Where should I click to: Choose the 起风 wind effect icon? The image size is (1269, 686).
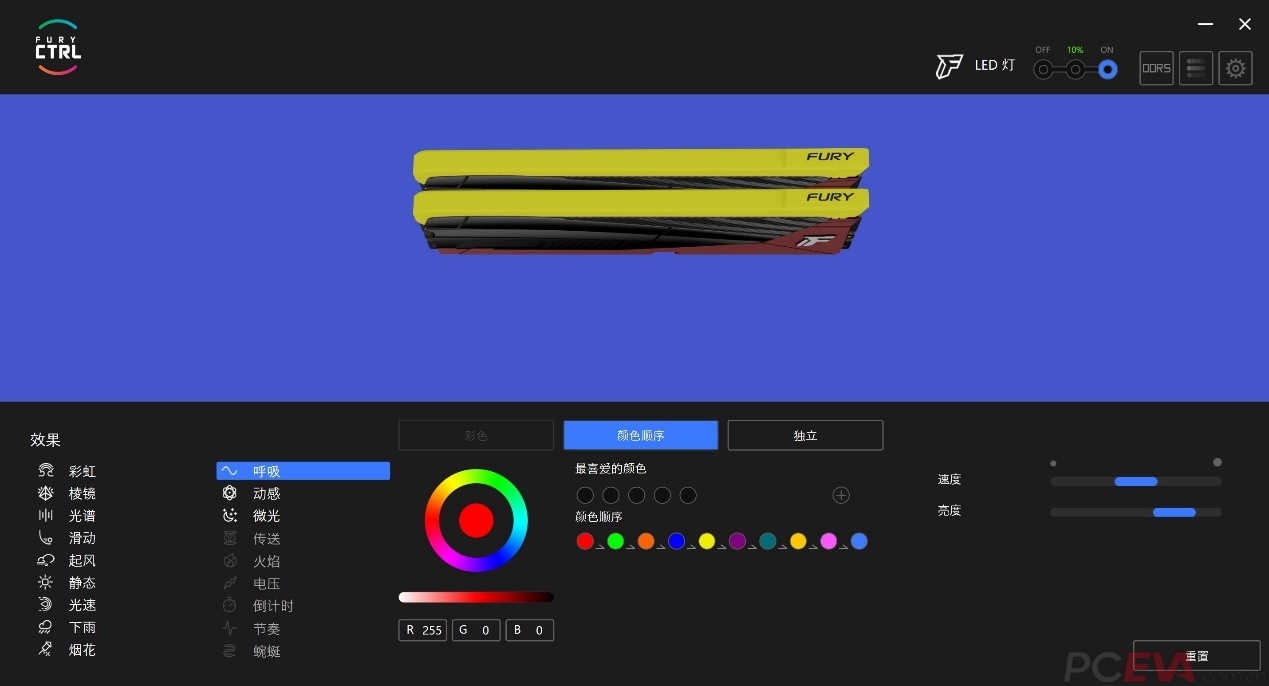46,560
